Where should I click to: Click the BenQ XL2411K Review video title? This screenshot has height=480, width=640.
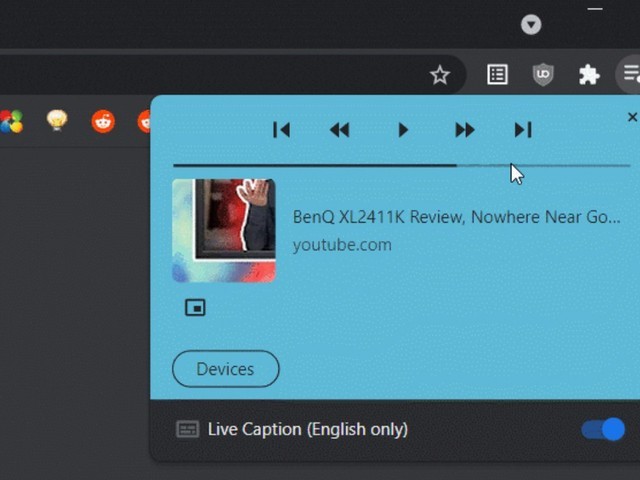(456, 217)
